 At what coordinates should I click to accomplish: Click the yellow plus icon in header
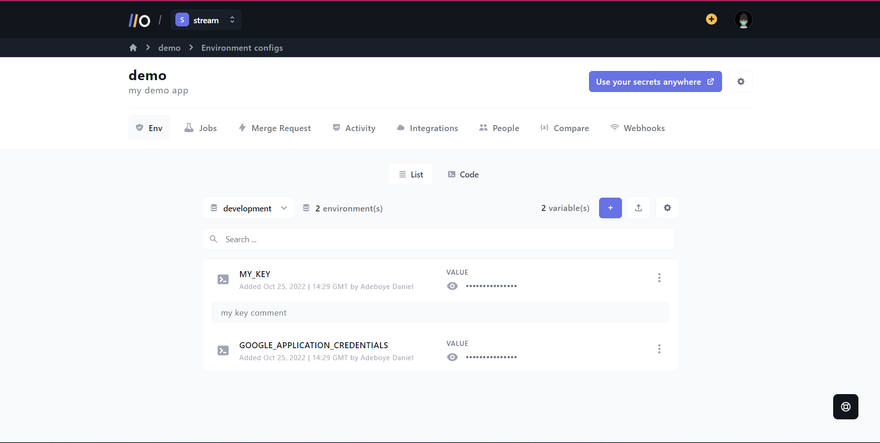(711, 19)
